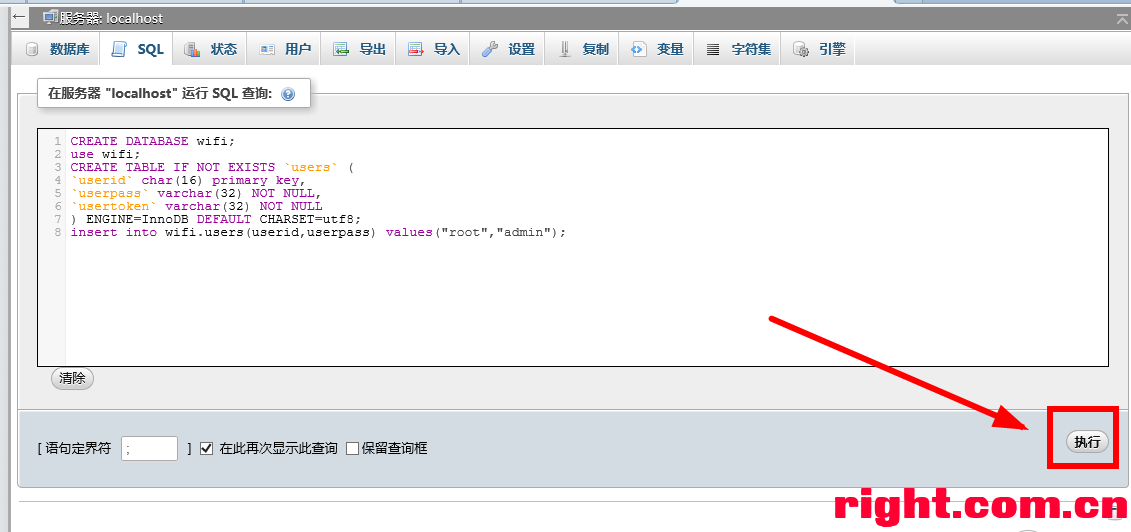Open the 数据库 (Databases) tab
The image size is (1131, 532).
[58, 49]
